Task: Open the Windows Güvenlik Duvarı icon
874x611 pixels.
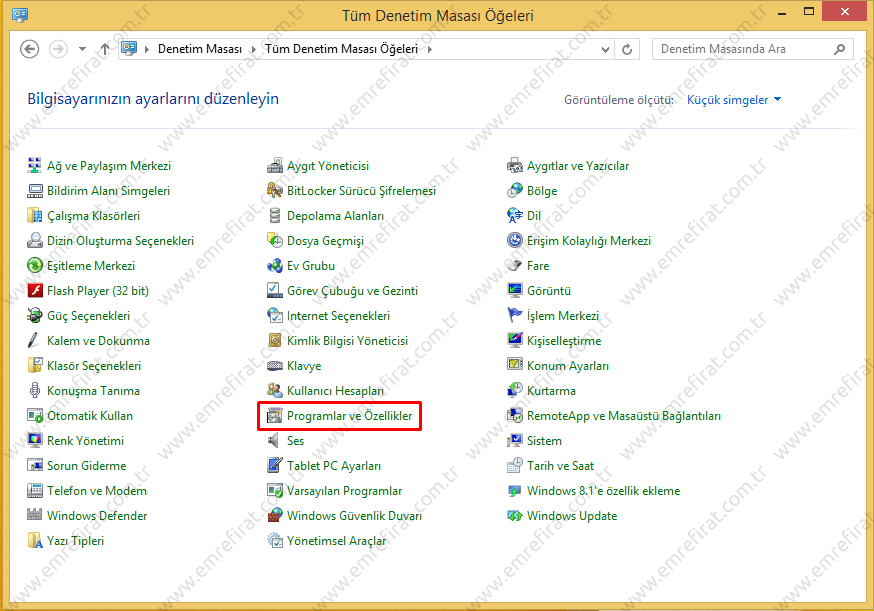Action: (x=275, y=516)
